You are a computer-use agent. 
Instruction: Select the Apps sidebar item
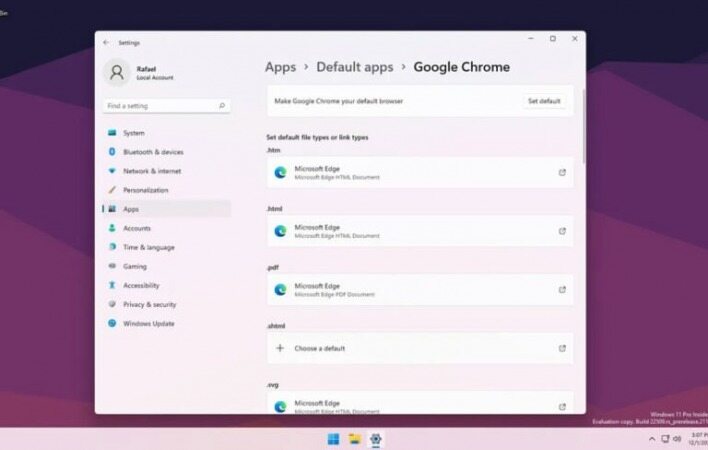(x=167, y=209)
